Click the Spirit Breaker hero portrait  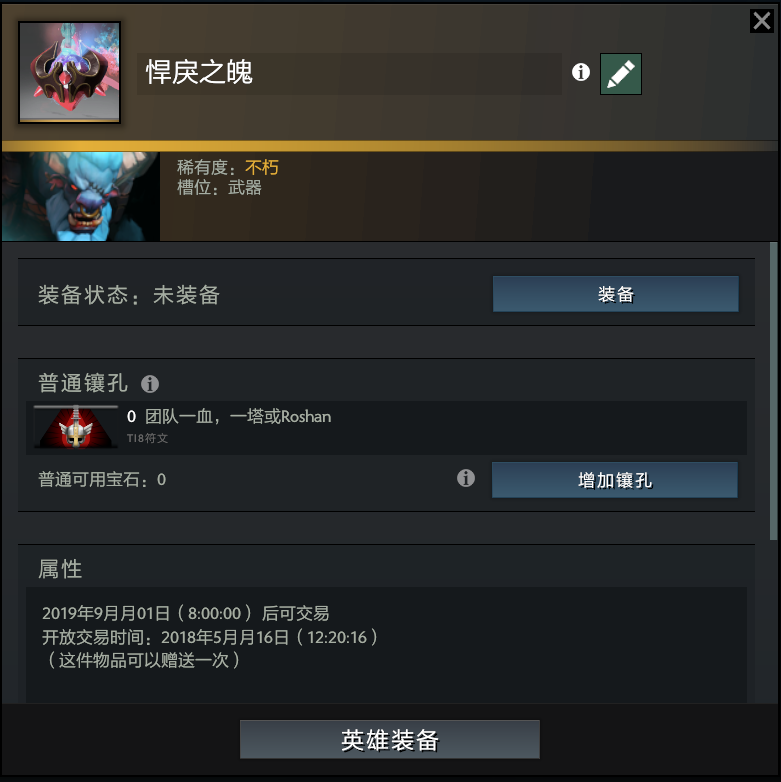pyautogui.click(x=81, y=196)
